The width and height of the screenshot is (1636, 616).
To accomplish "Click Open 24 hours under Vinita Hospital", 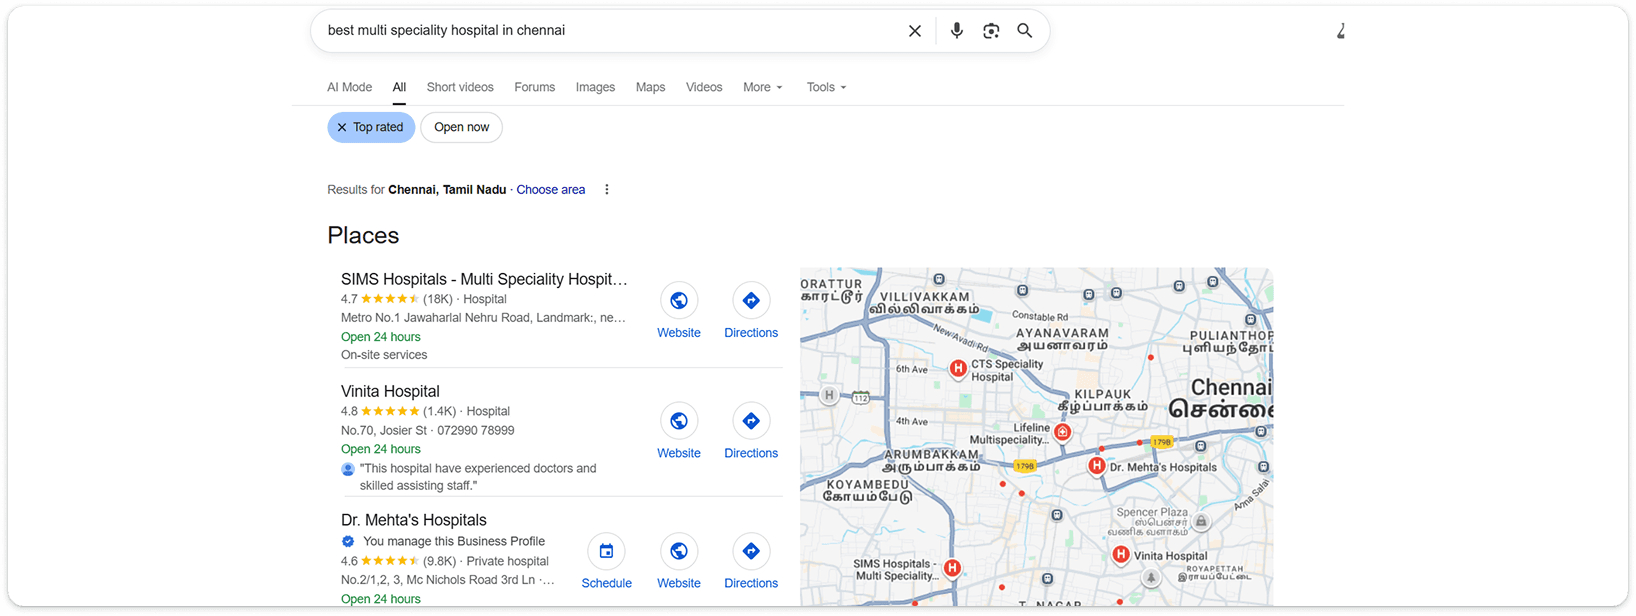I will pyautogui.click(x=381, y=449).
